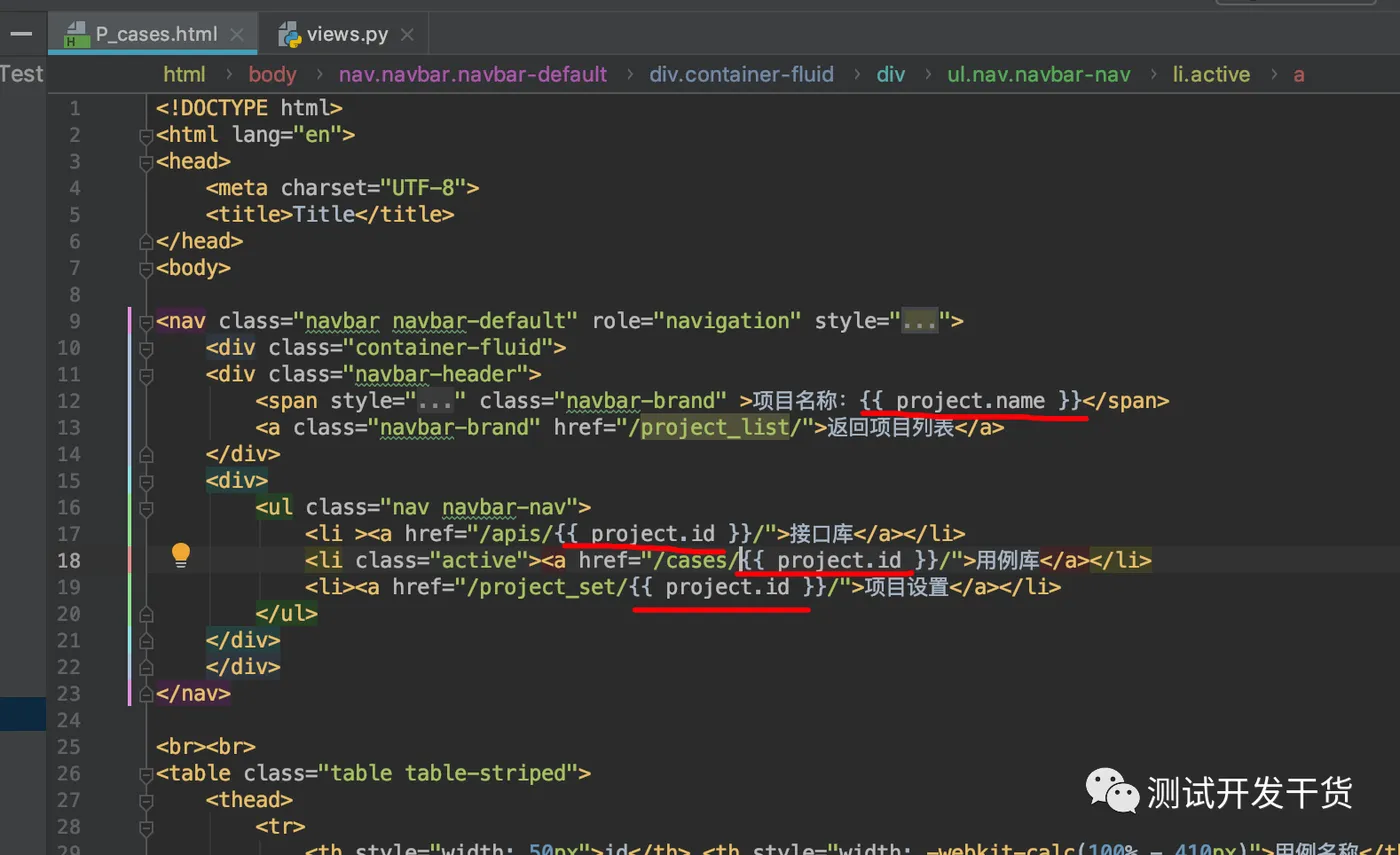
Task: Close the views.py editor tab
Action: coord(407,34)
